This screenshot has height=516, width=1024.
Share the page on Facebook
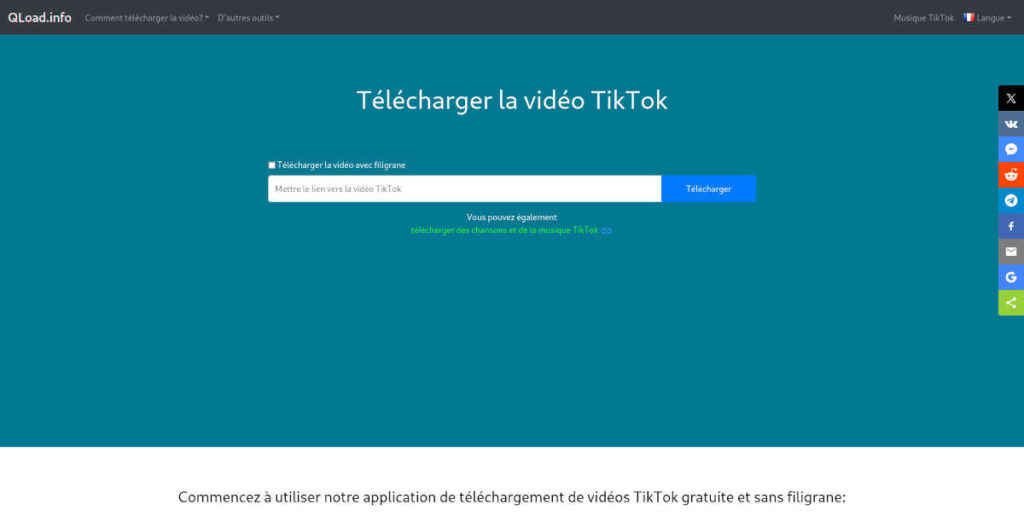coord(1011,226)
